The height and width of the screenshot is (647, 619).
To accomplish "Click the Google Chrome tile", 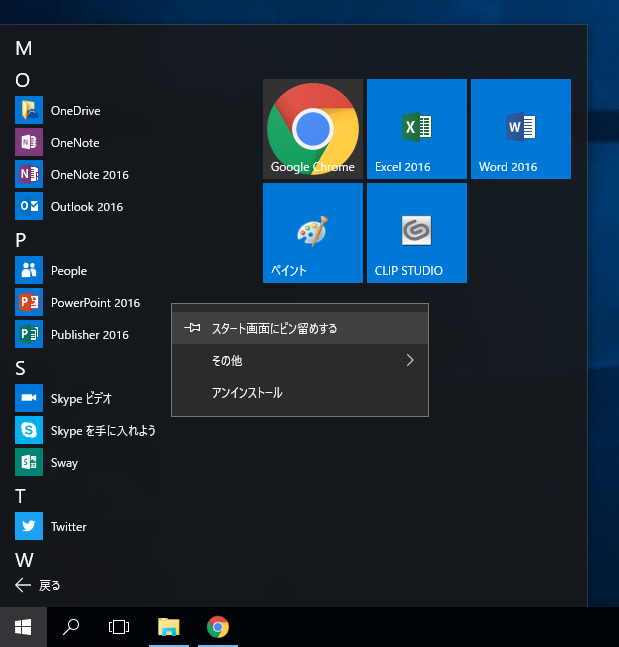I will pos(313,129).
